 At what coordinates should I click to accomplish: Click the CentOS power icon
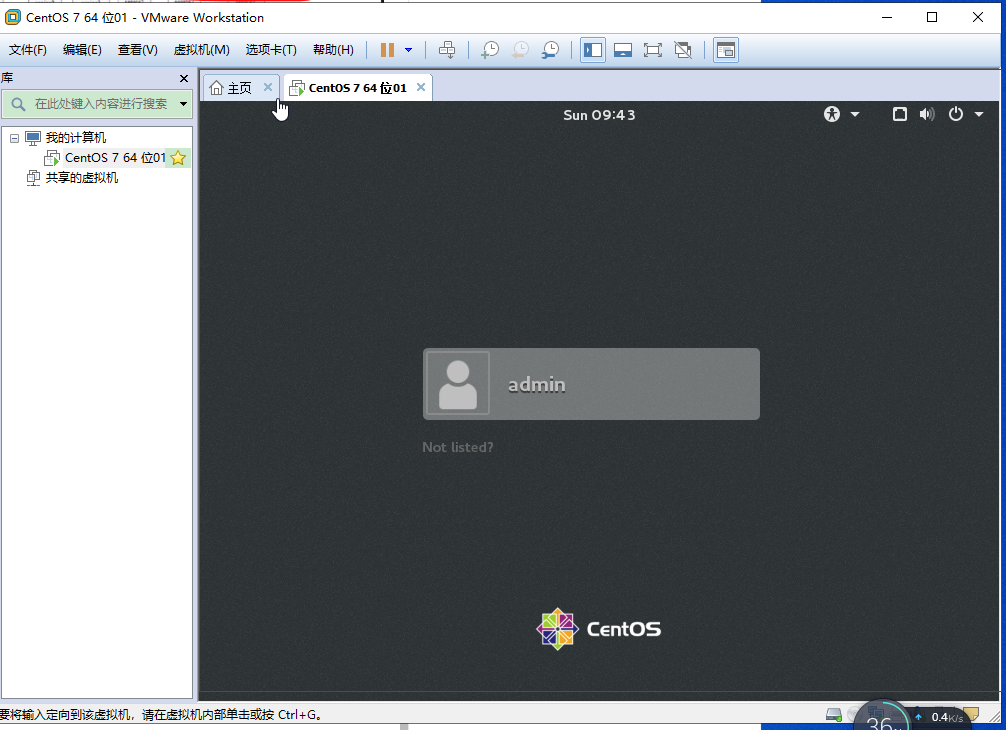(x=956, y=114)
